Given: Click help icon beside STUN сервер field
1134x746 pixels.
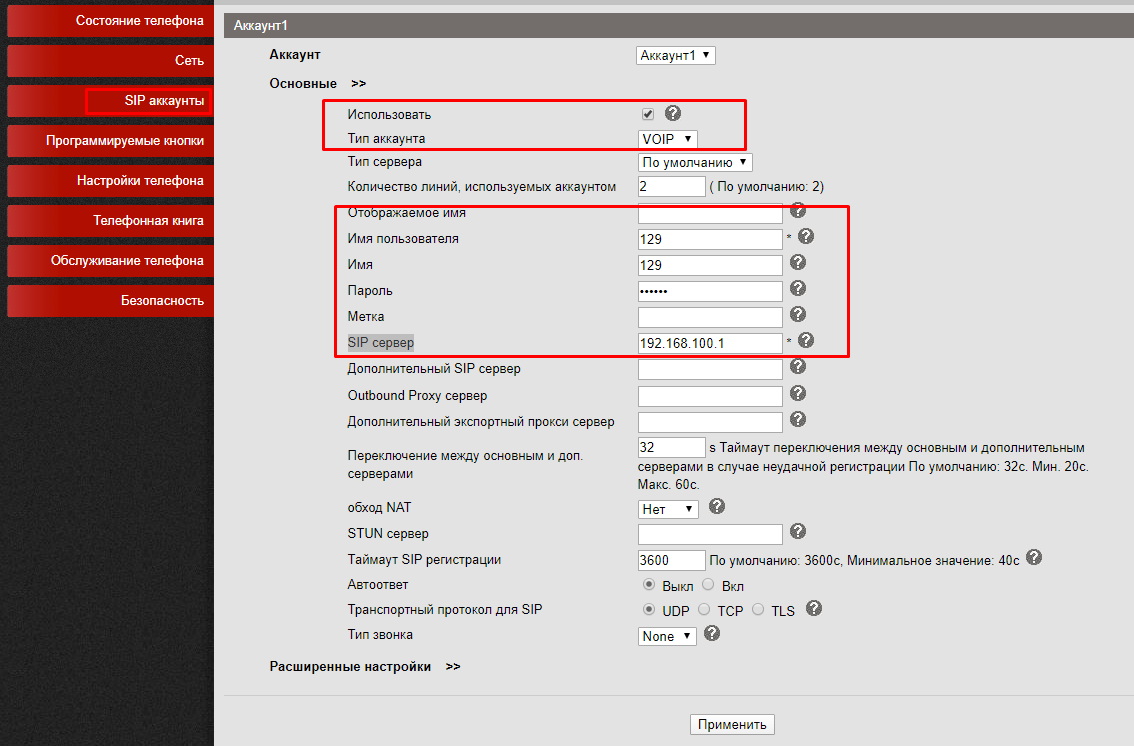Looking at the screenshot, I should pos(797,532).
